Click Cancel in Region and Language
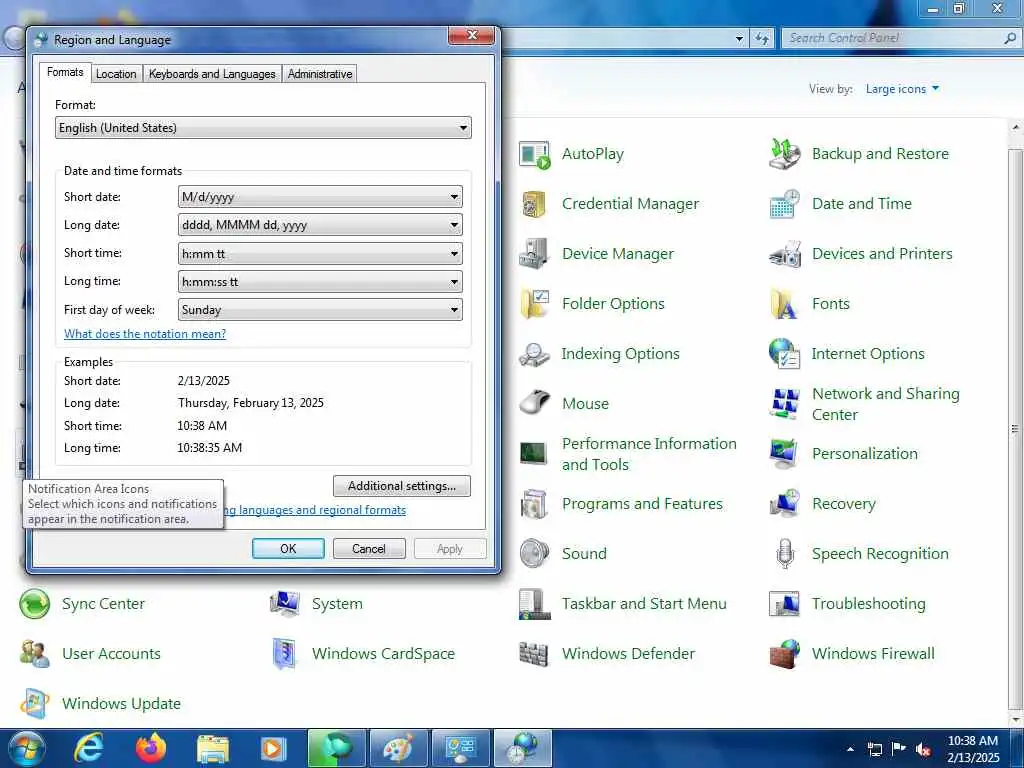 pos(369,549)
